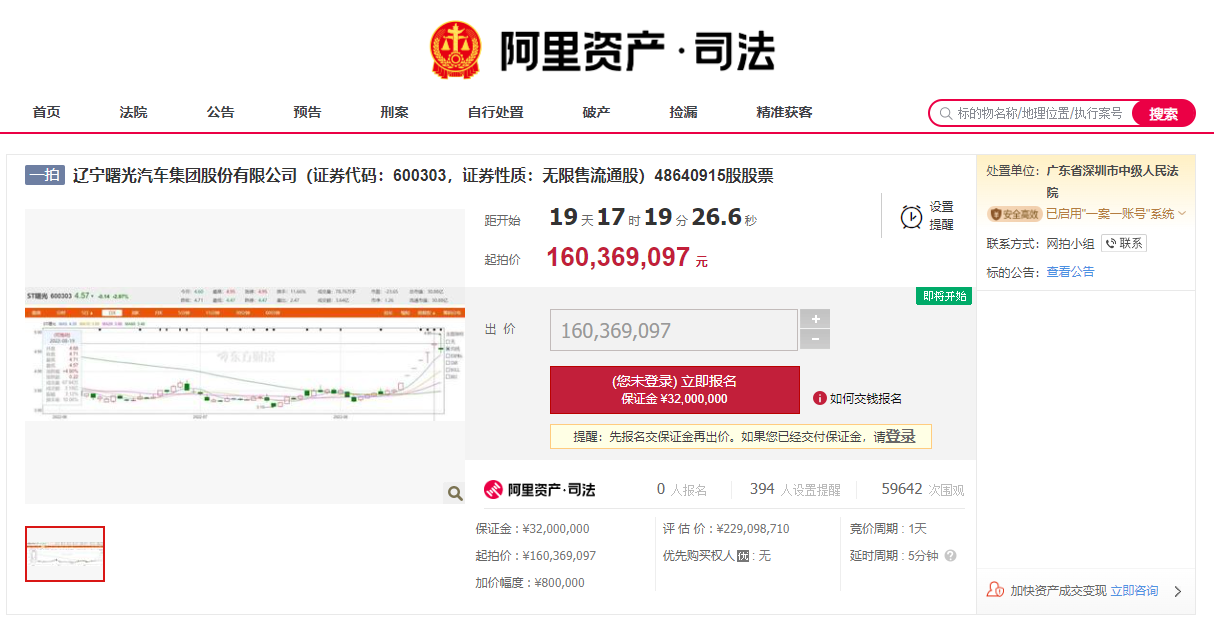This screenshot has width=1214, height=638.
Task: Open the 法院 navigation menu item
Action: pos(133,113)
